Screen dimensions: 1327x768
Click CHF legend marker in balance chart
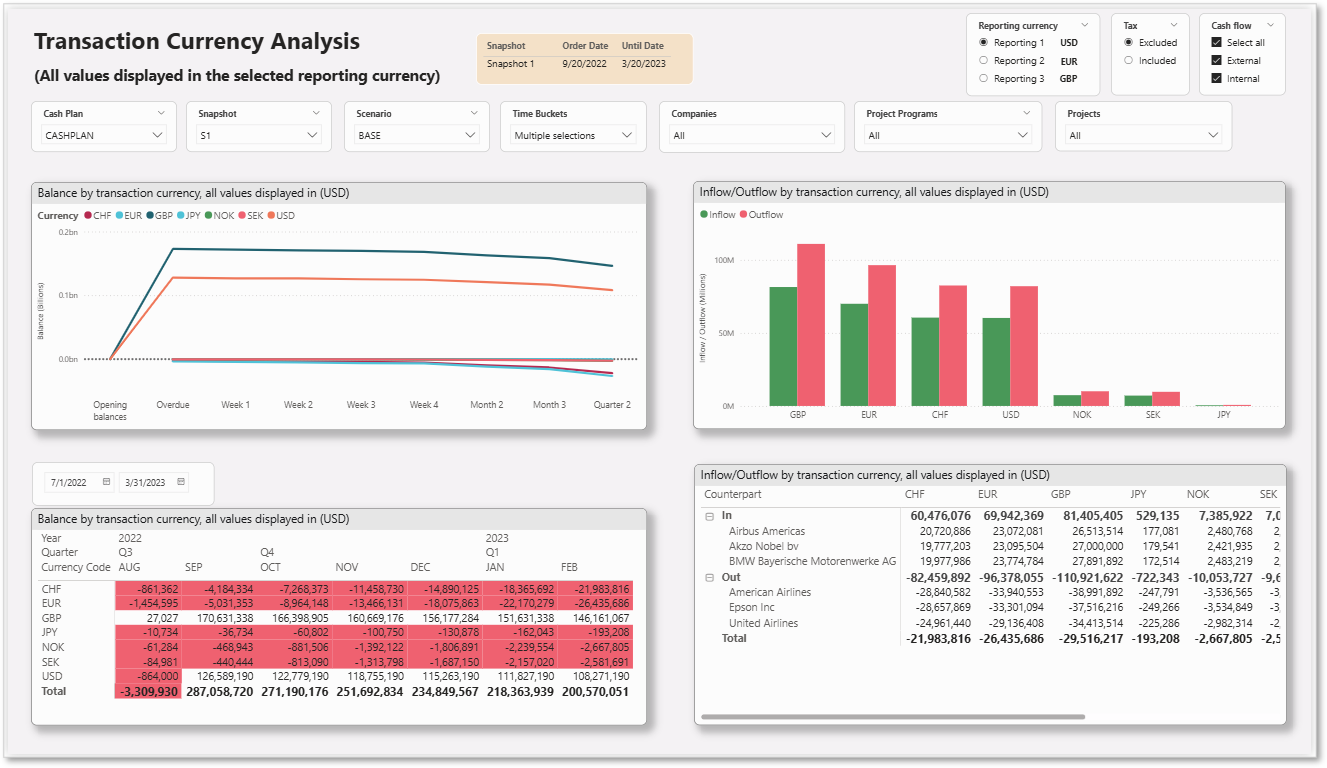pyautogui.click(x=88, y=216)
